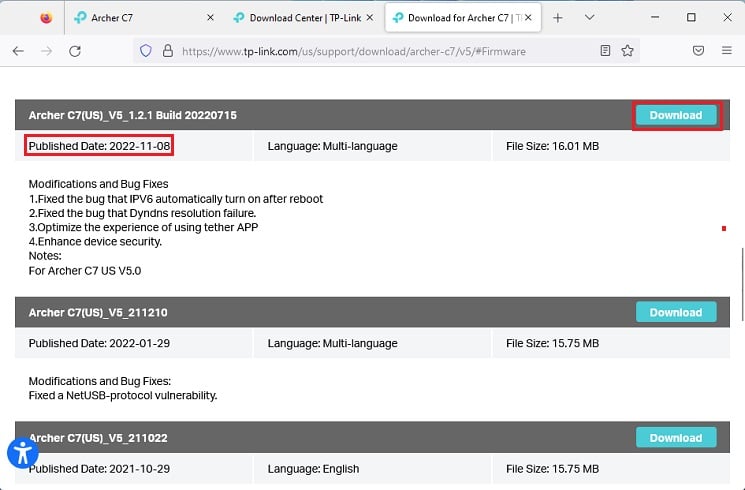
Task: Close the Download for Archer C7 tab
Action: coord(528,18)
